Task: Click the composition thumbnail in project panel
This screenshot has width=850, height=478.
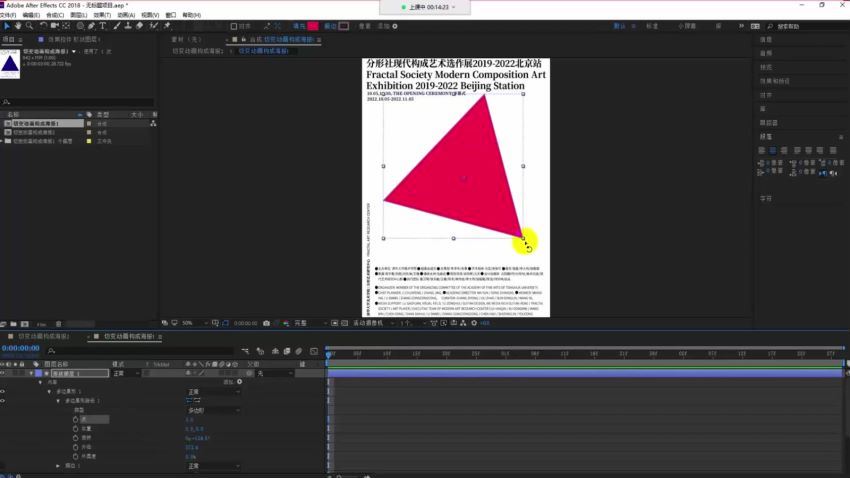Action: click(10, 64)
